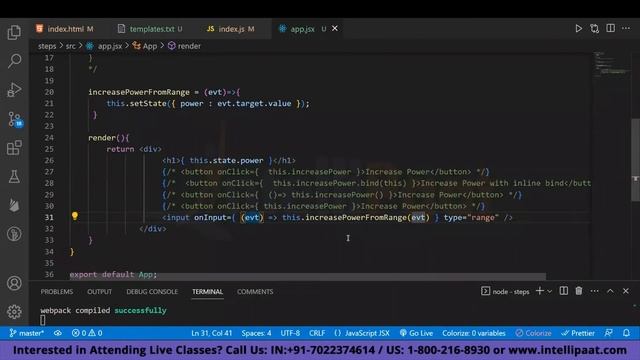This screenshot has height=360, width=640.
Task: Click 'Colorize: 0 variables' in status bar
Action: pos(473,333)
